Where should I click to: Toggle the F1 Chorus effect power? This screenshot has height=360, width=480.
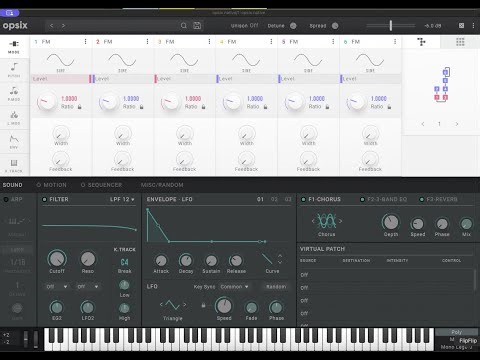[x=303, y=199]
